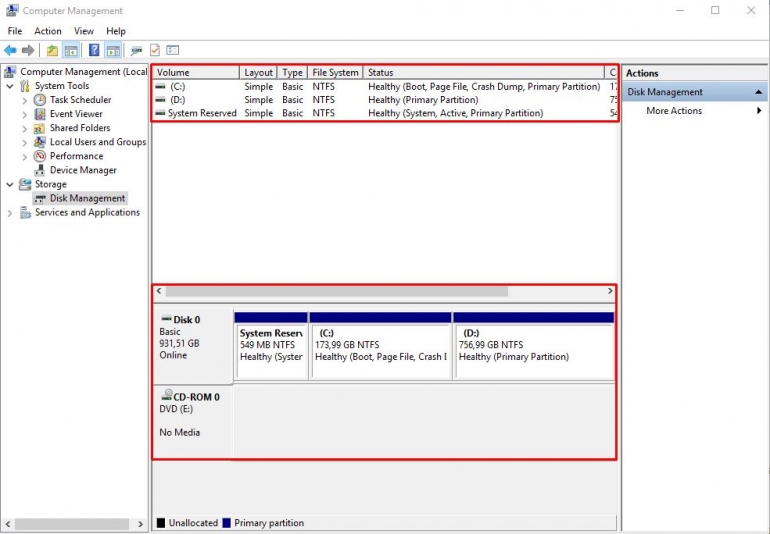Open the File menu
Viewport: 770px width, 534px height.
pyautogui.click(x=15, y=31)
